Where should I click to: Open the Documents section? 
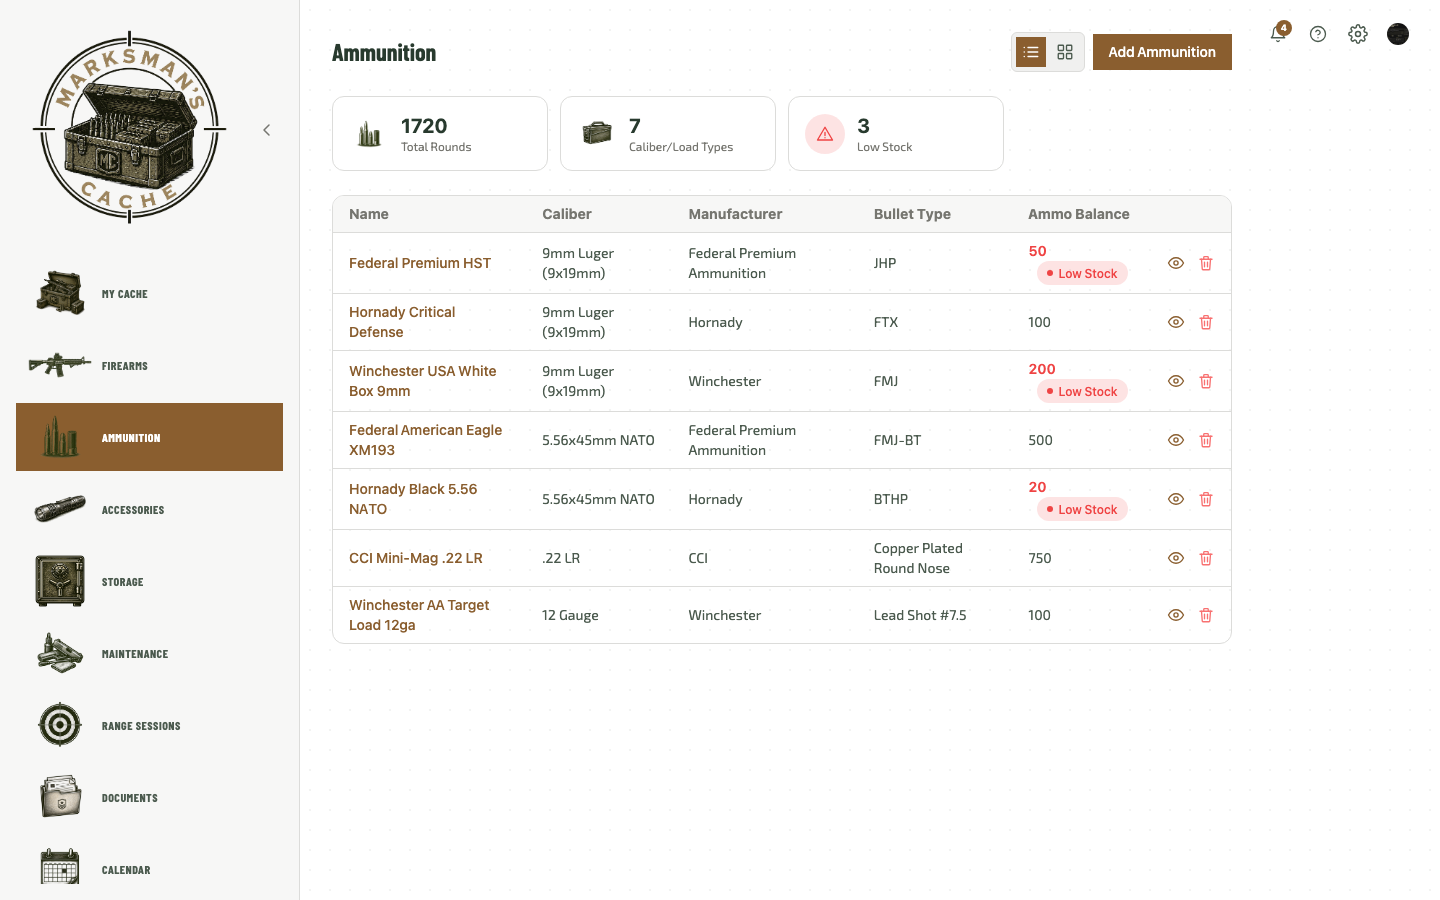tap(149, 798)
